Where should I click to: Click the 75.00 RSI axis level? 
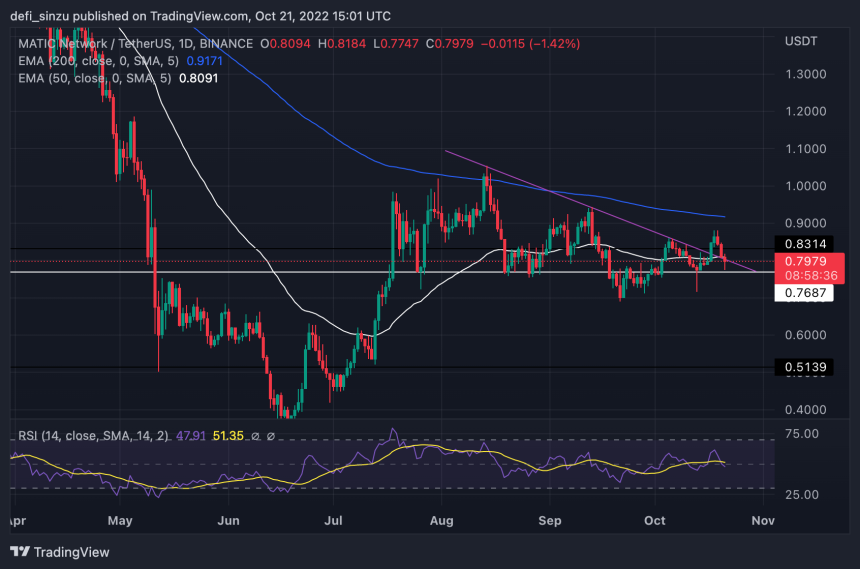click(802, 435)
